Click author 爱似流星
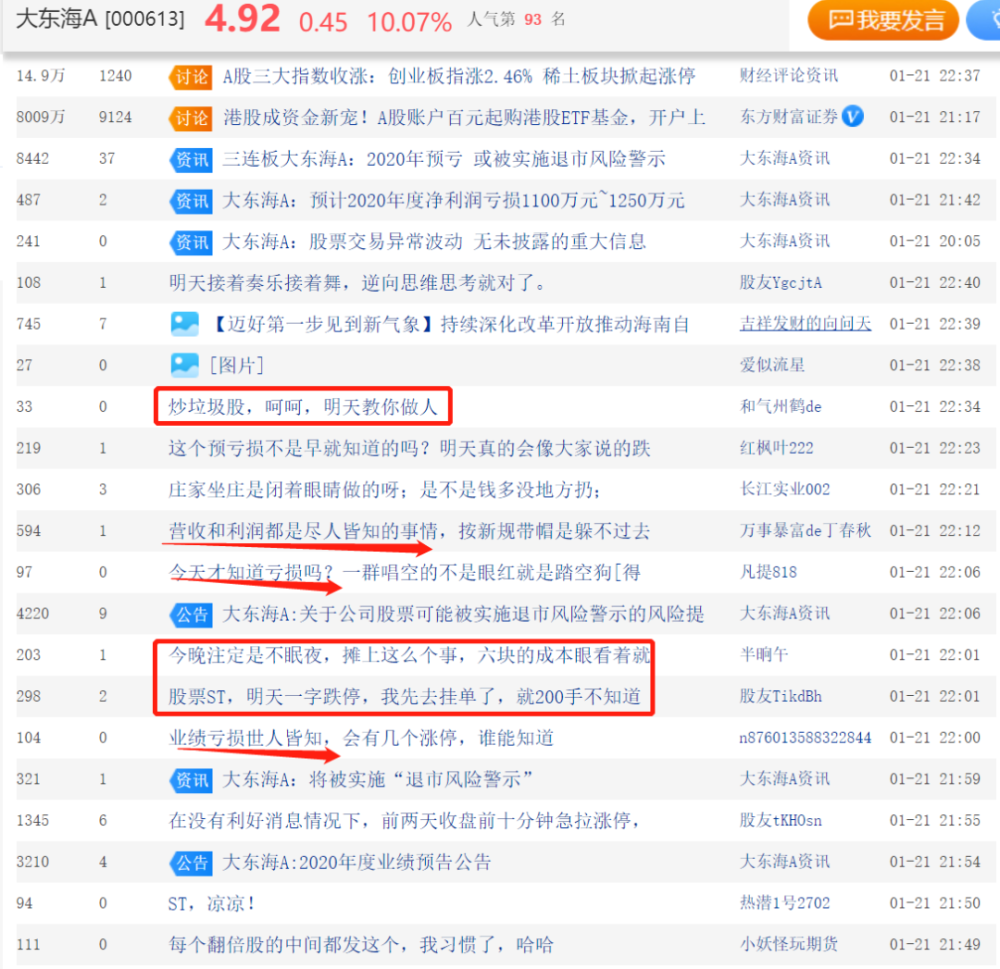This screenshot has height=969, width=1000. pyautogui.click(x=772, y=365)
